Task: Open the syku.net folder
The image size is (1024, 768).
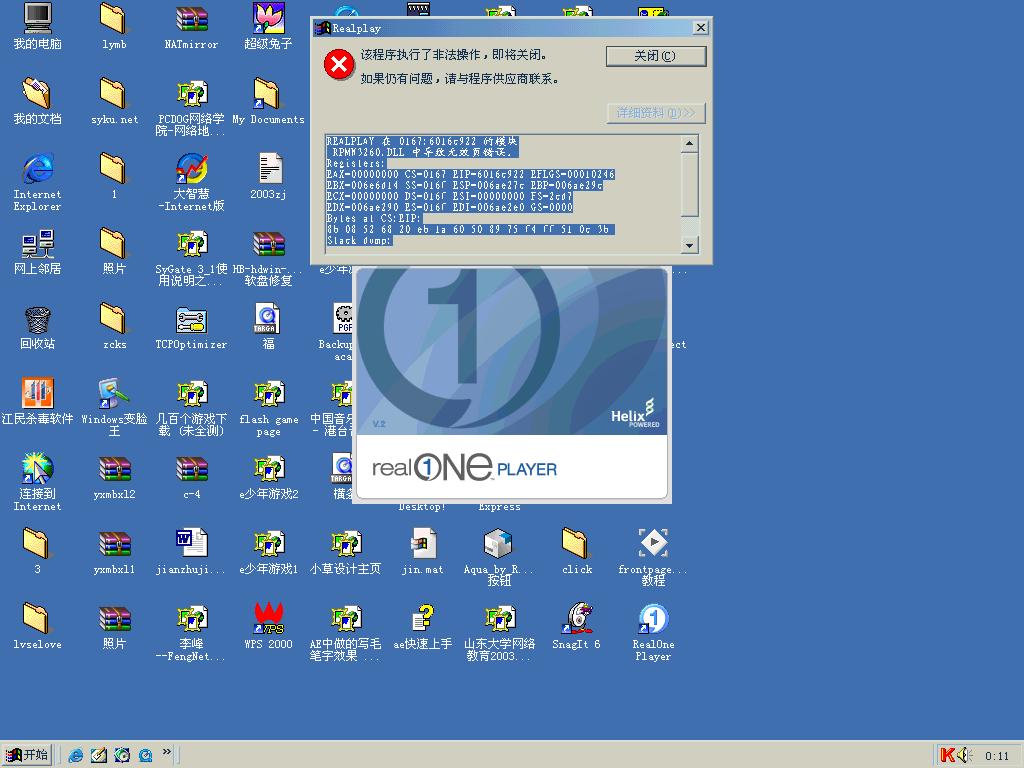Action: click(x=114, y=93)
